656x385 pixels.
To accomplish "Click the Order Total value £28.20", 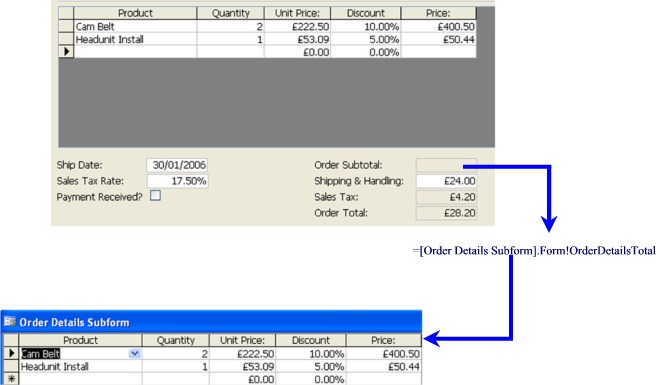I will pyautogui.click(x=446, y=213).
